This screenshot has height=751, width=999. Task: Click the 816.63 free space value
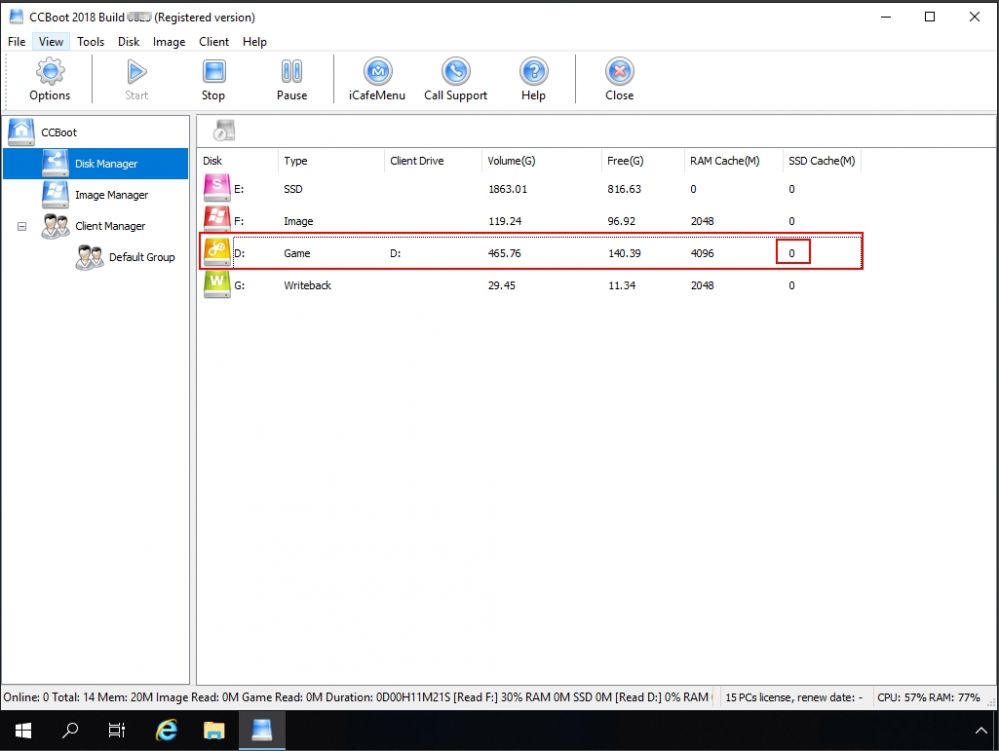[x=624, y=189]
